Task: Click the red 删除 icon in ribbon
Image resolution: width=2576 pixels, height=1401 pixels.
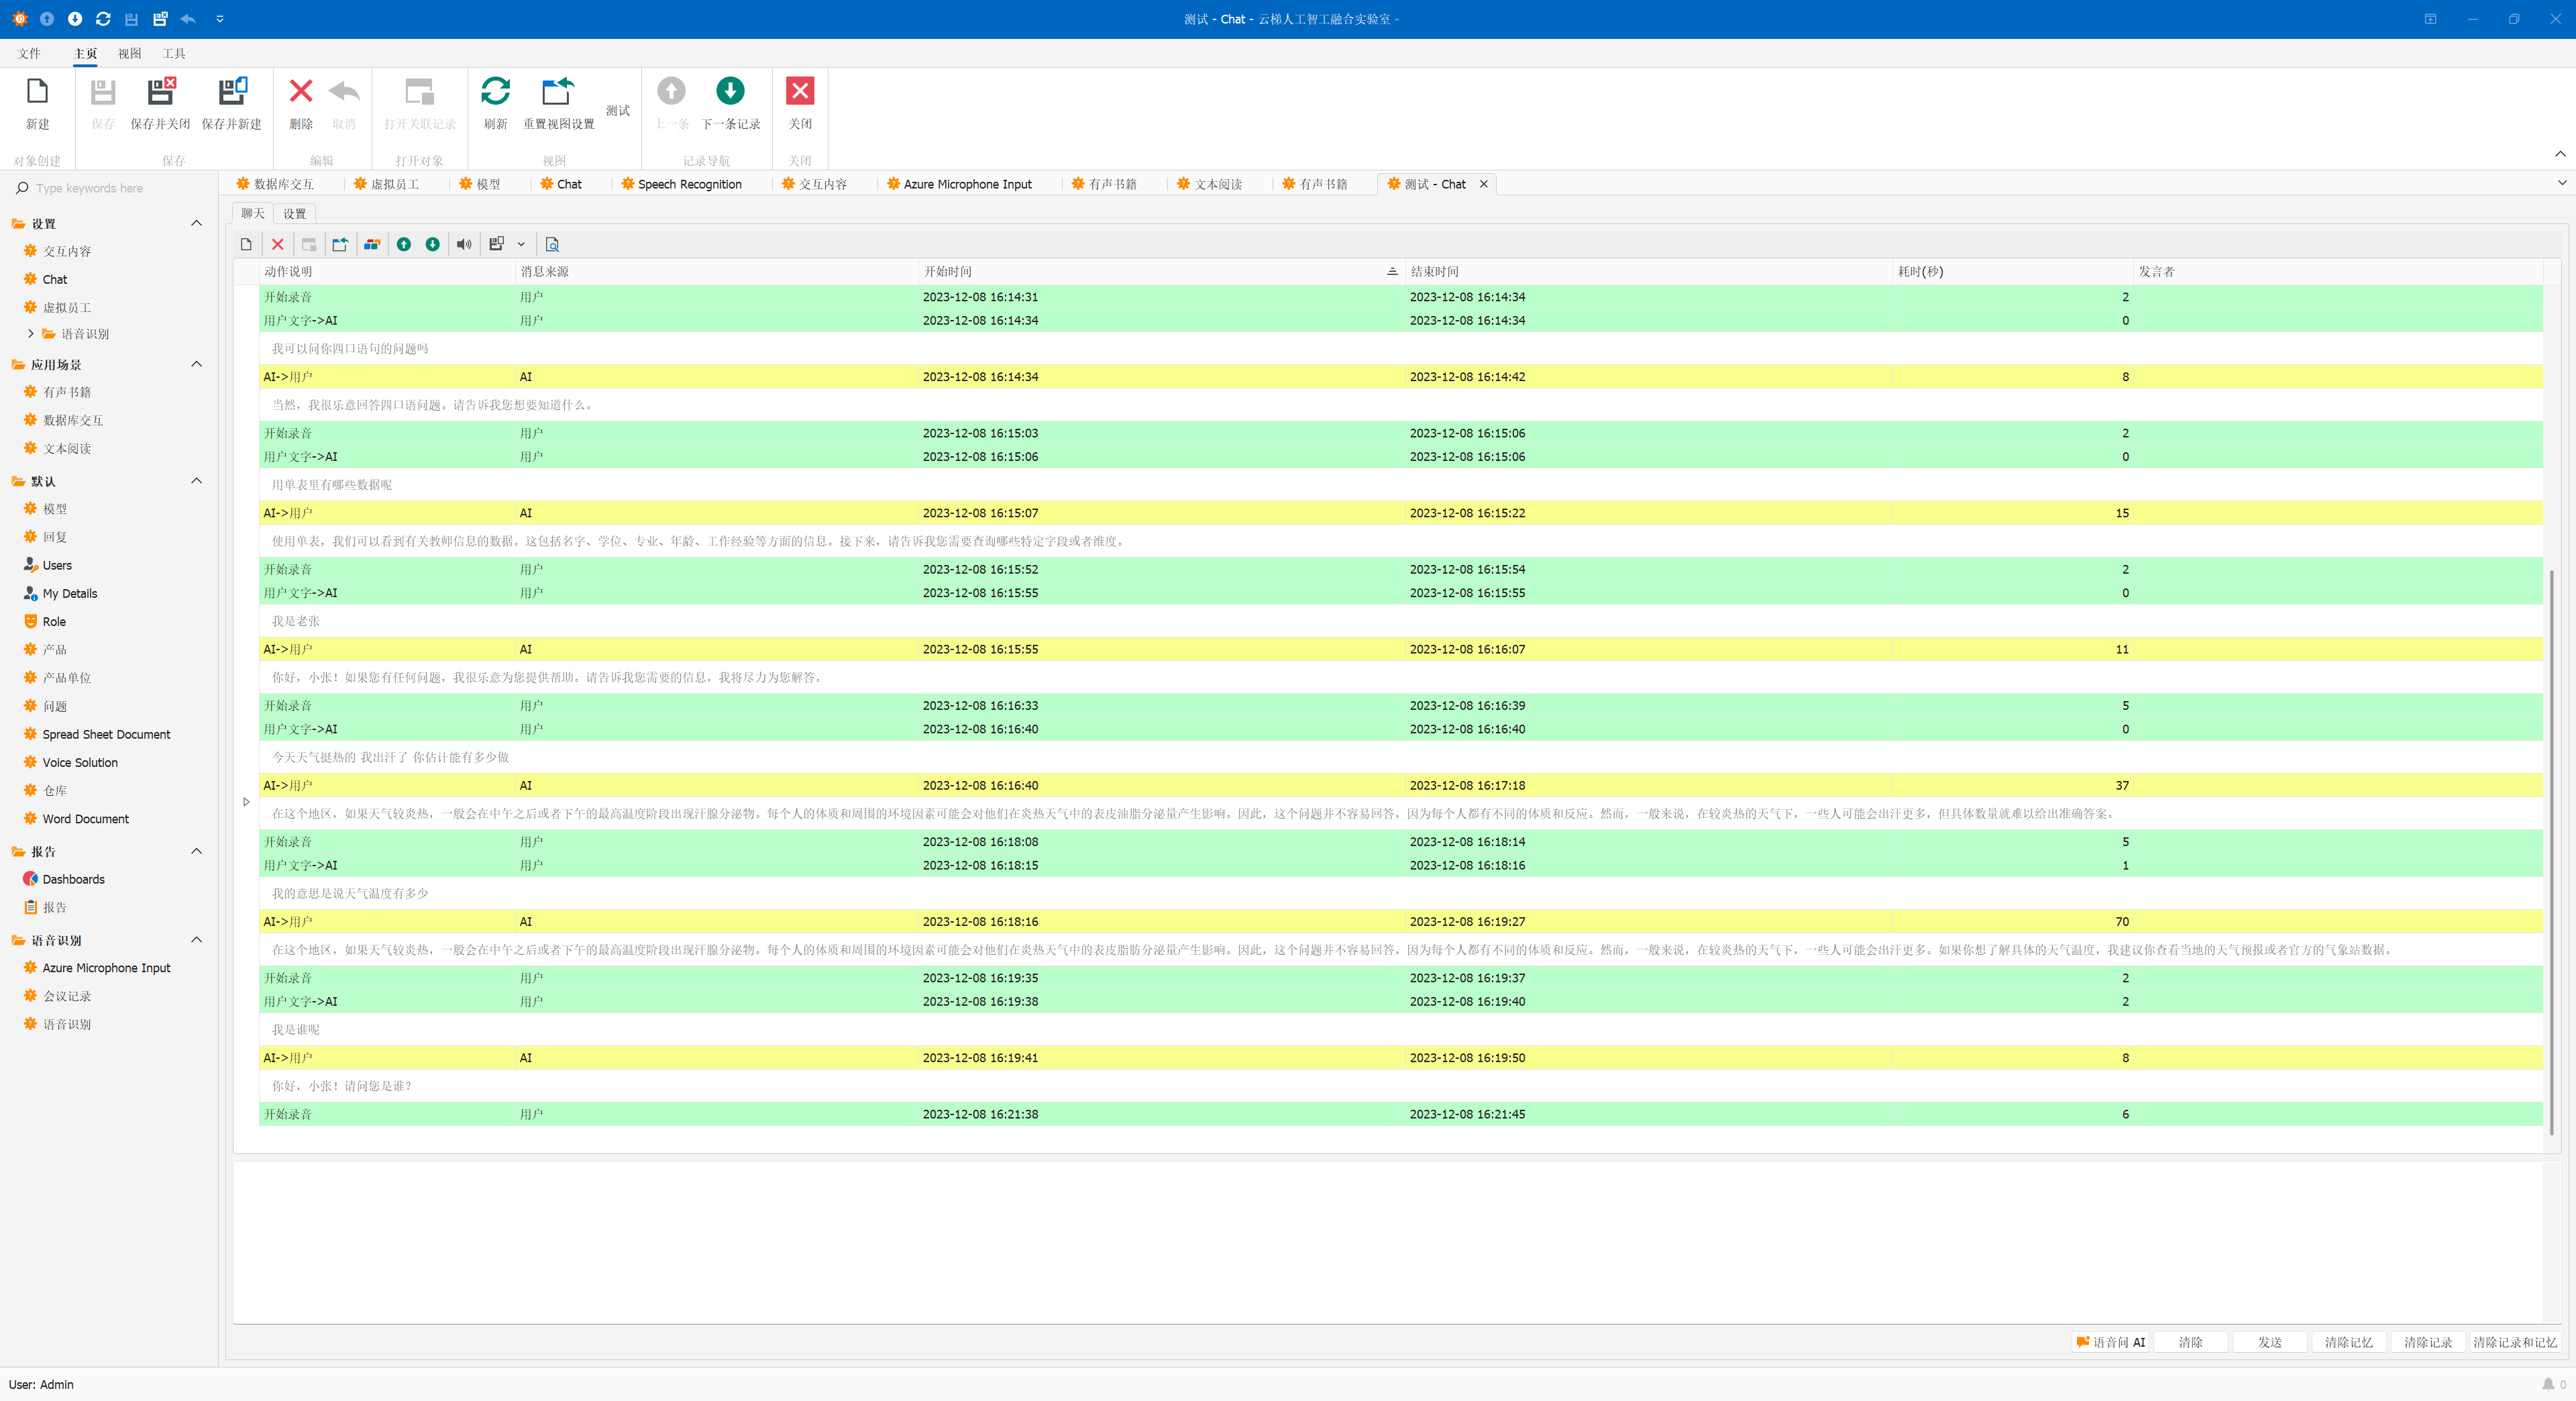Action: [301, 91]
